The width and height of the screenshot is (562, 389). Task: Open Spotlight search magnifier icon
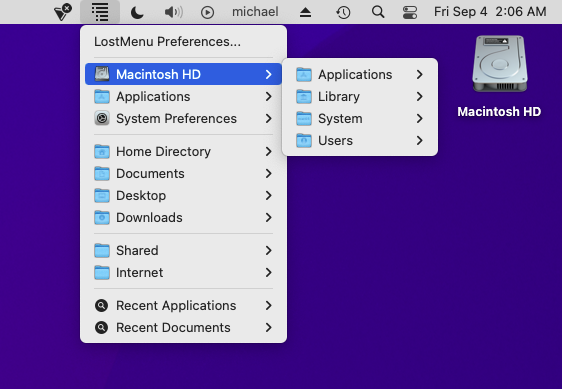378,12
